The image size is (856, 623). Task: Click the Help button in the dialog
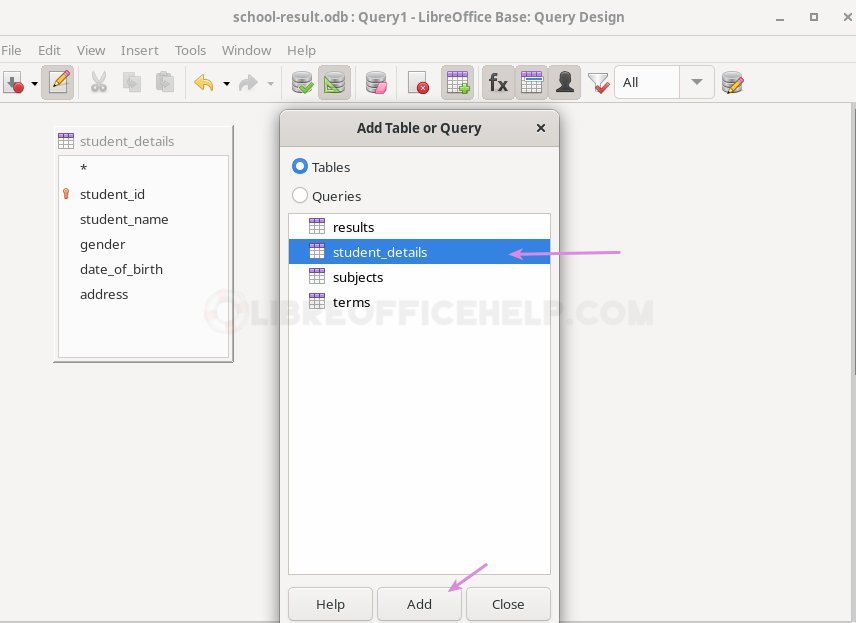click(x=330, y=604)
